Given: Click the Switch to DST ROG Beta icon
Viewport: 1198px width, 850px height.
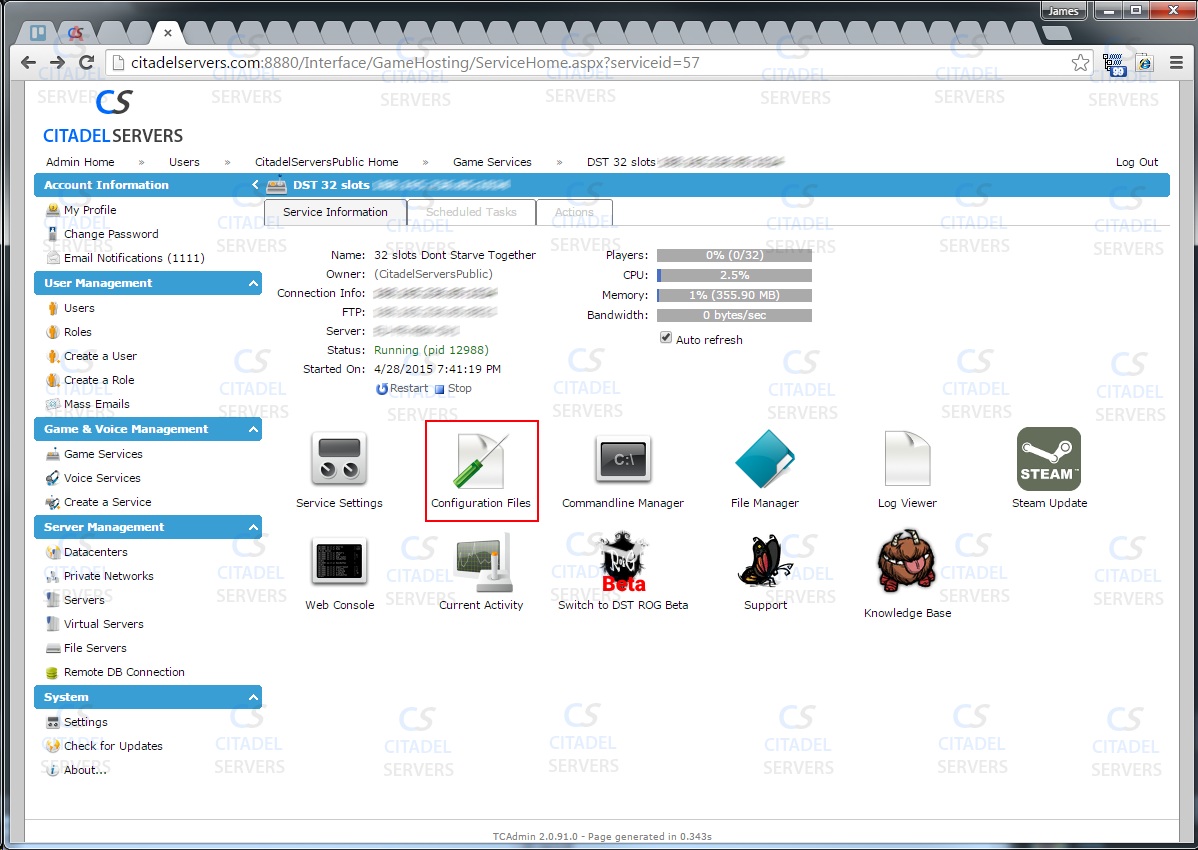Looking at the screenshot, I should pos(623,563).
